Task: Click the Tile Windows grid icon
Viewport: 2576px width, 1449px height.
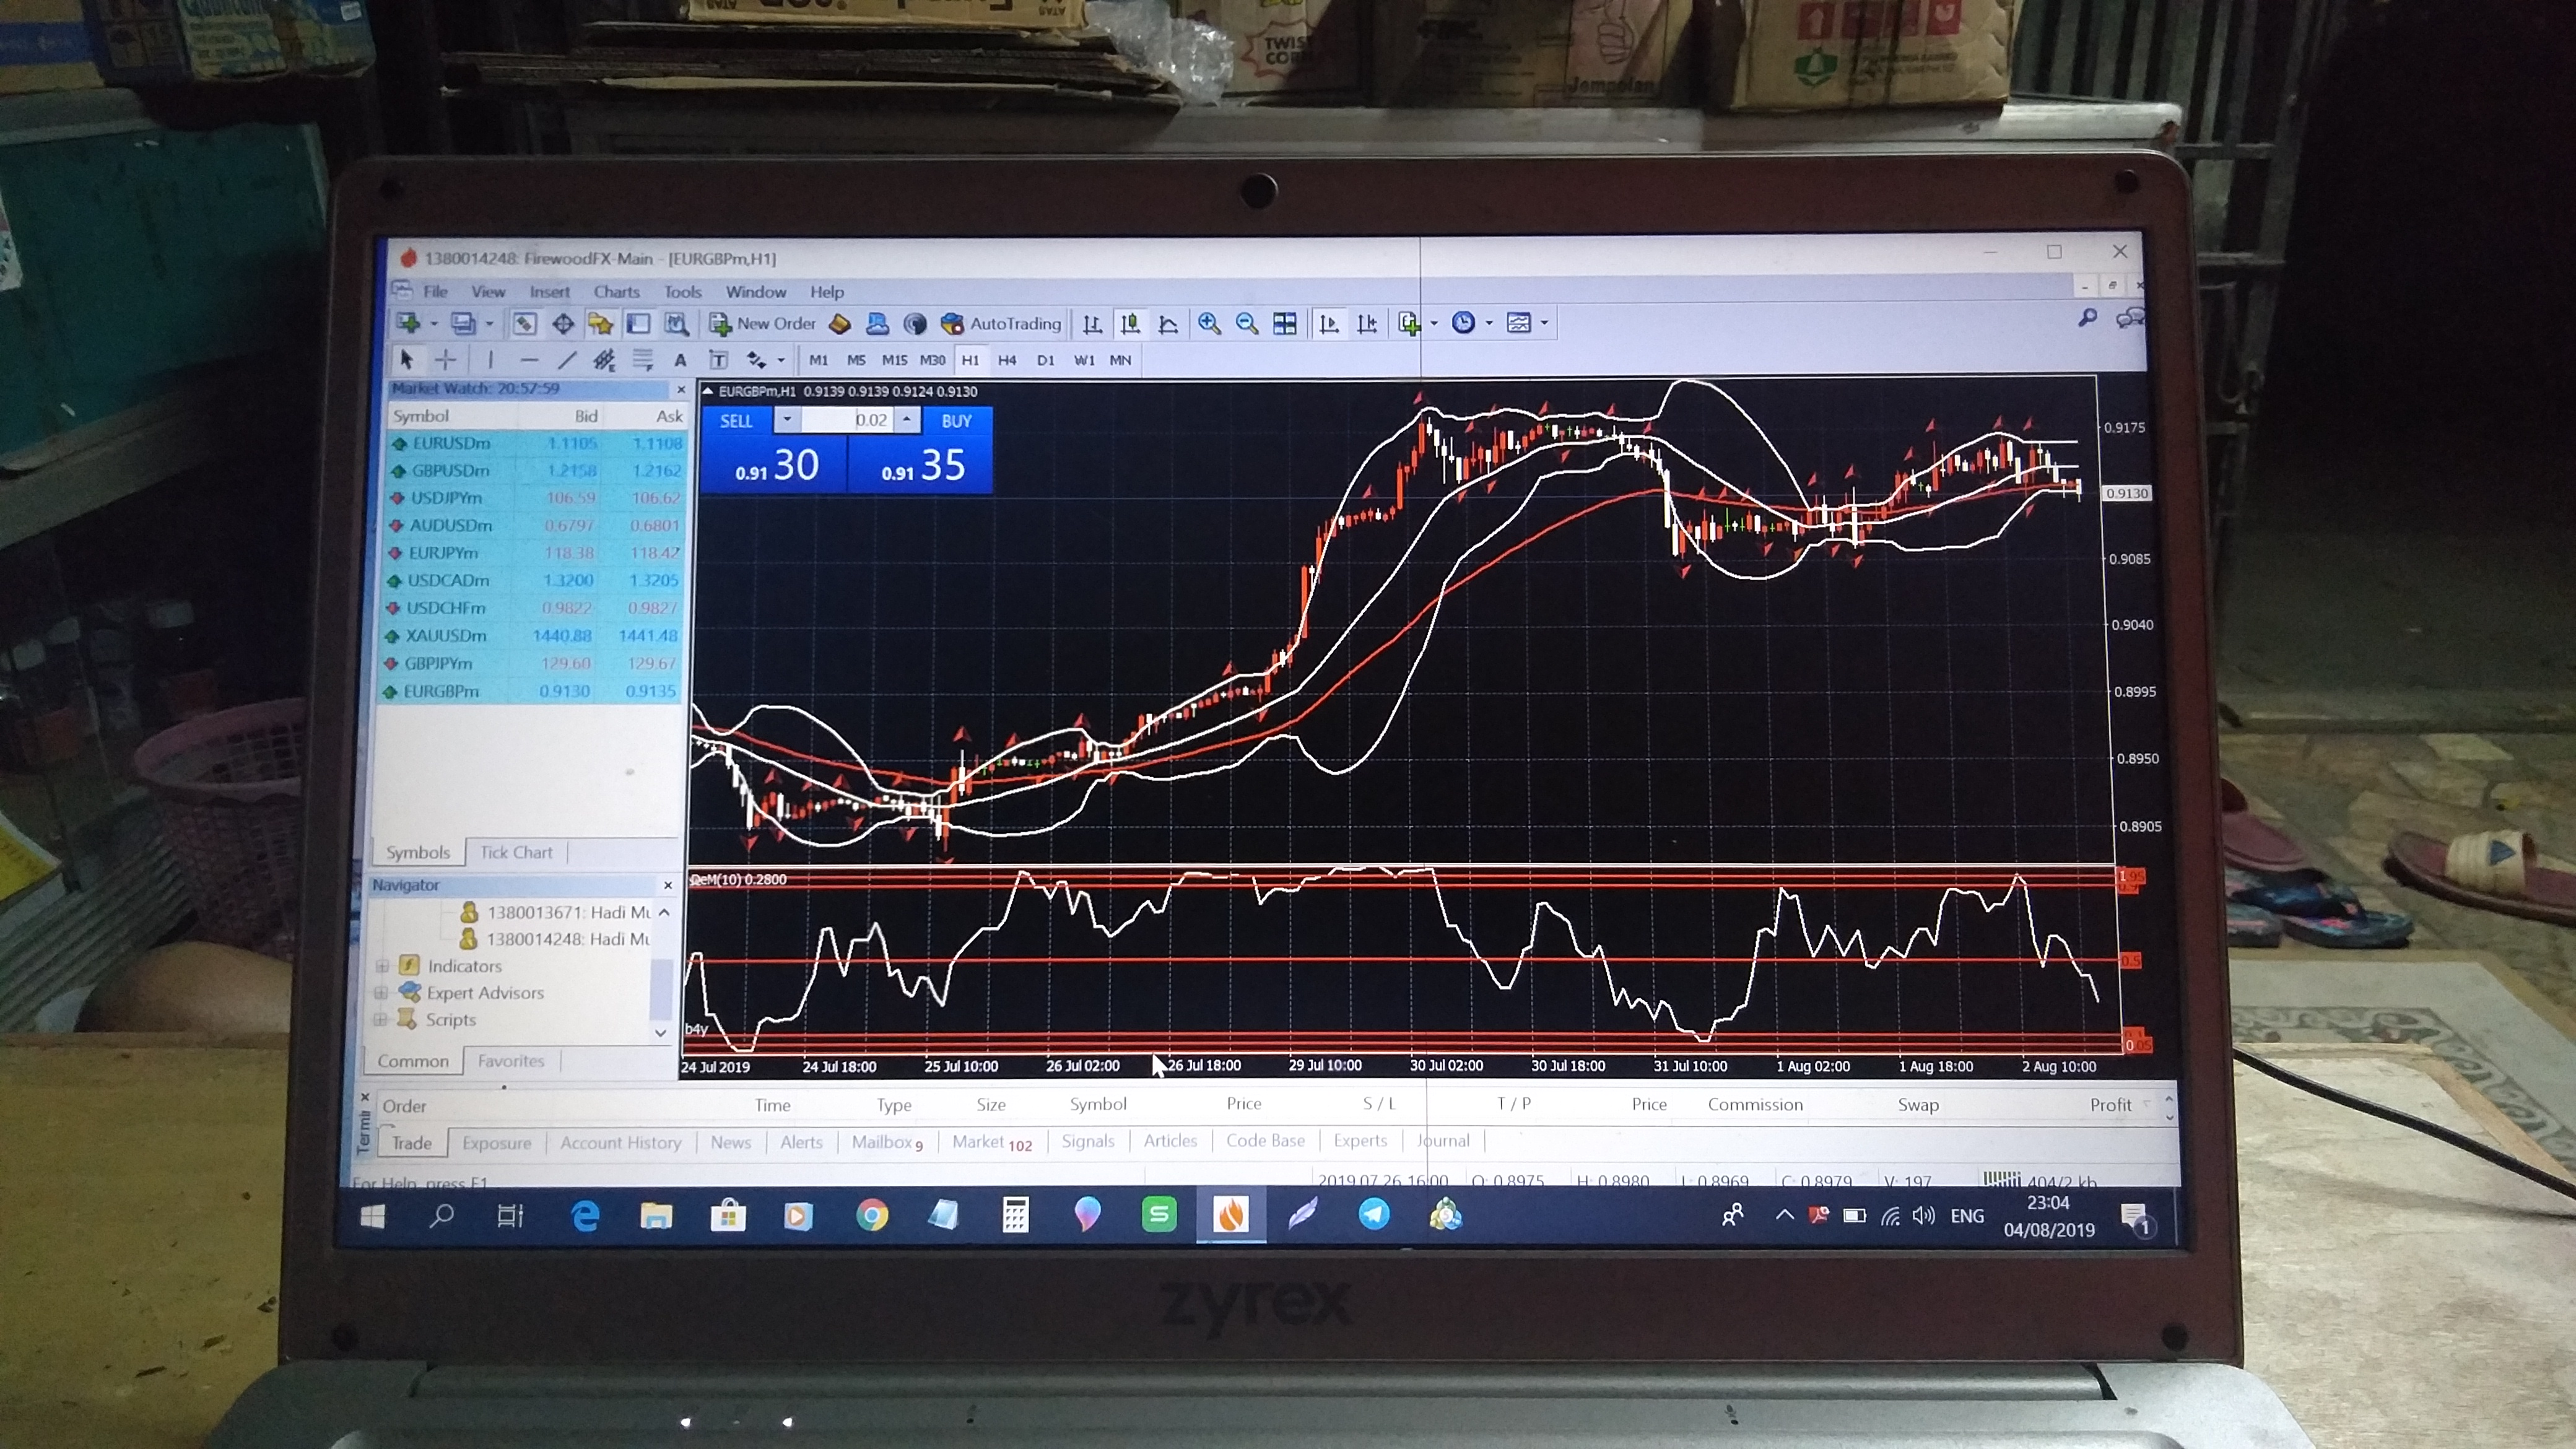Action: (1284, 323)
